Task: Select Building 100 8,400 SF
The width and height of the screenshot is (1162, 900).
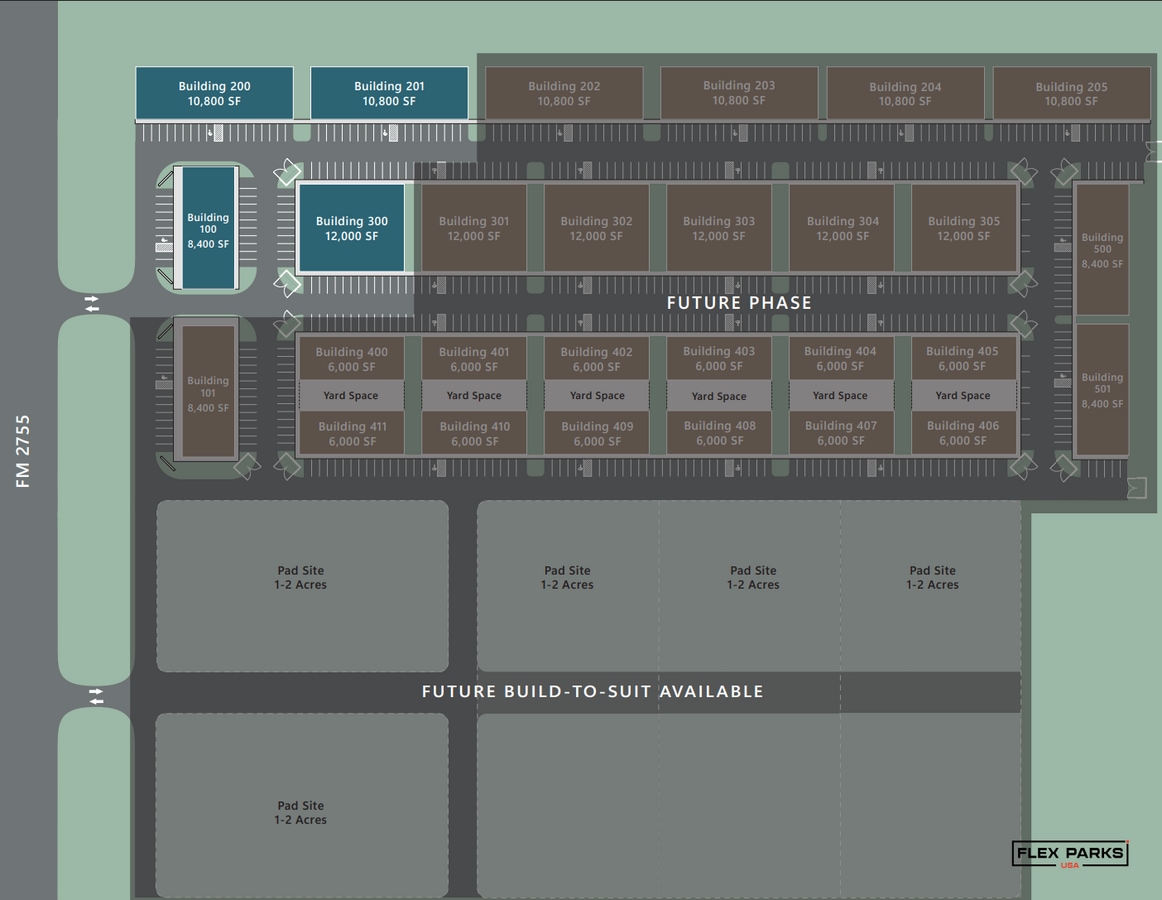Action: 208,228
